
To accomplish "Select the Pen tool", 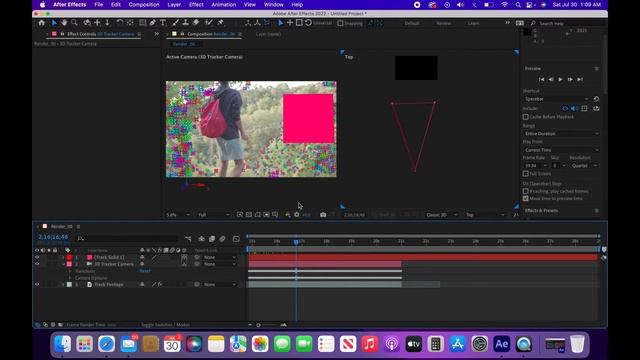I will [x=153, y=23].
